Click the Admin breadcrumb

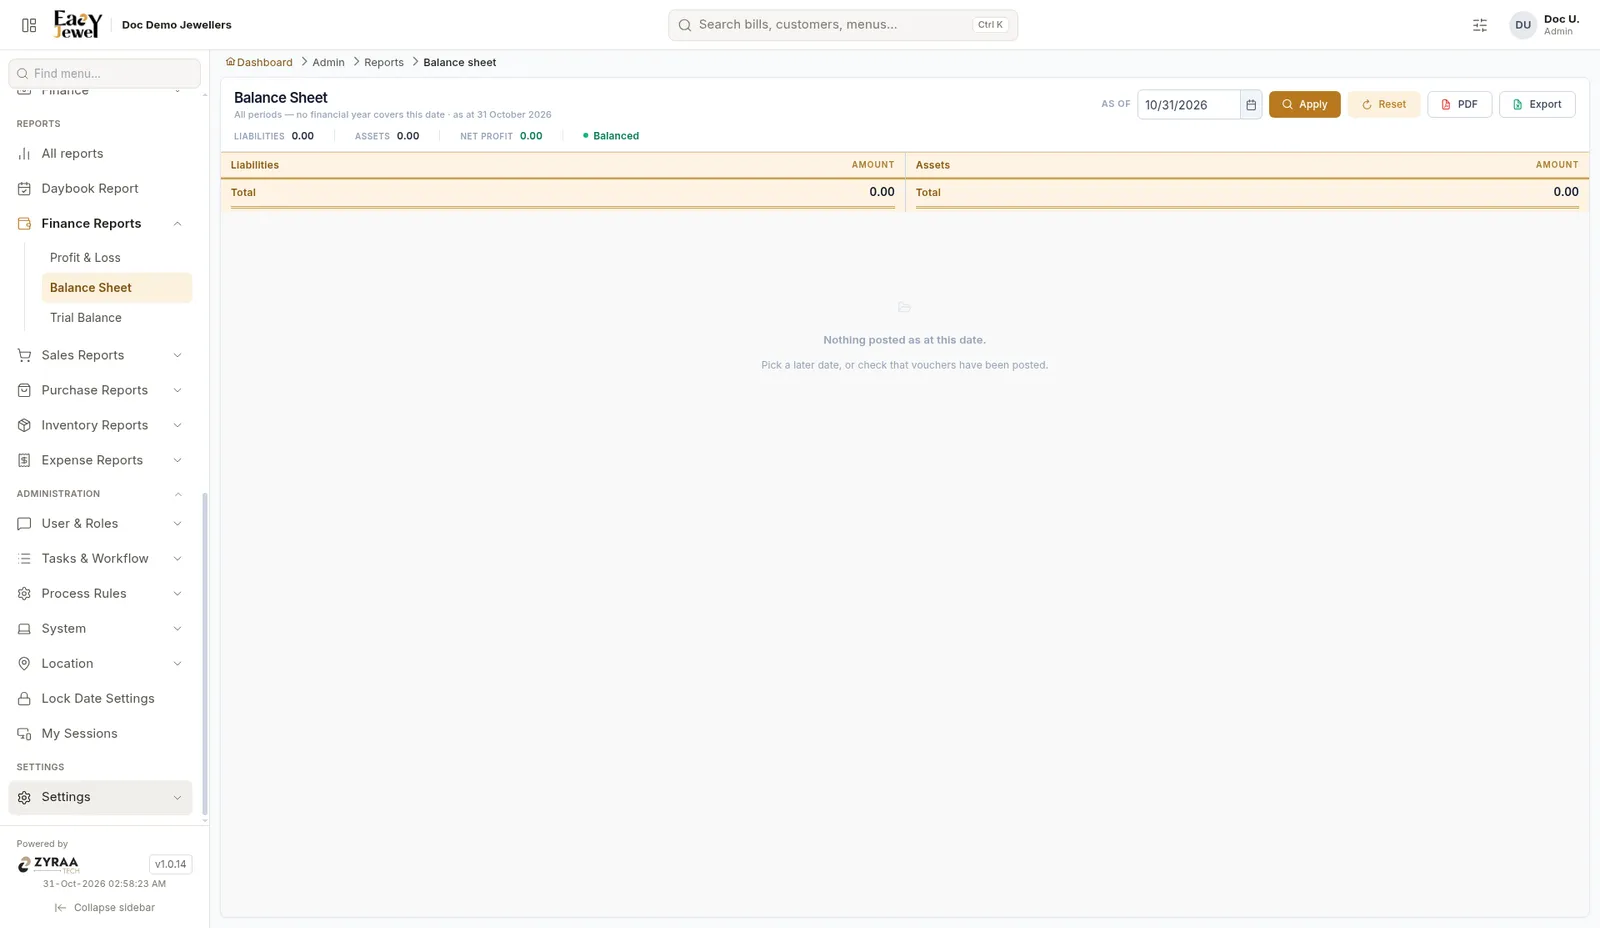[328, 62]
